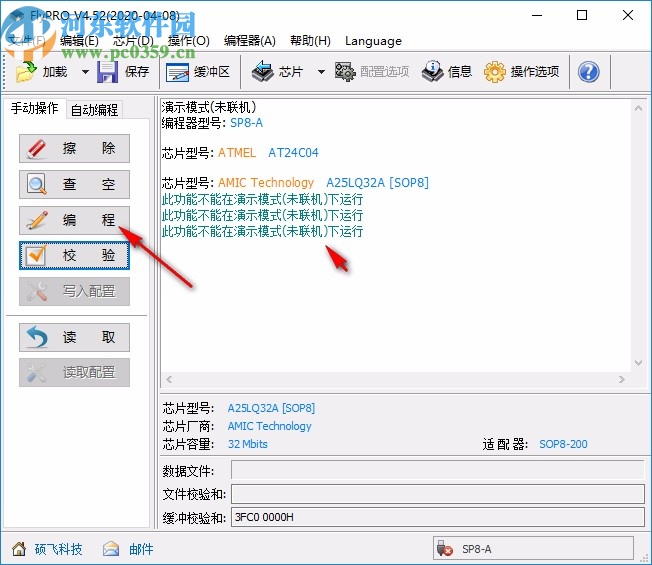This screenshot has height=565, width=652.
Task: Click the 'AMIC Technology' manufacturer value
Action: [x=269, y=426]
